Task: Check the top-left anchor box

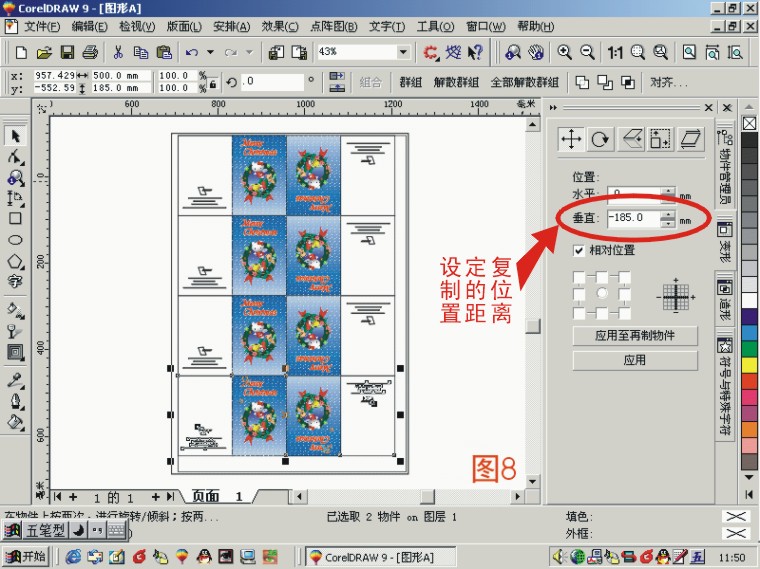Action: click(579, 277)
